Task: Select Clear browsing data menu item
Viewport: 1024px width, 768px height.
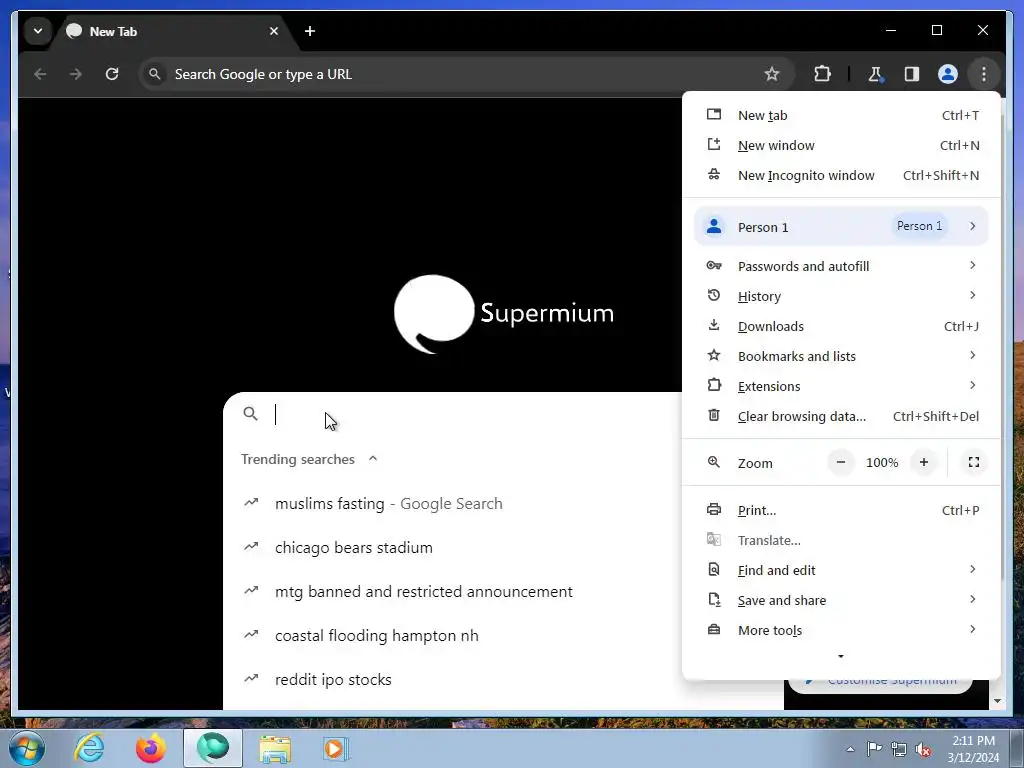Action: (841, 416)
